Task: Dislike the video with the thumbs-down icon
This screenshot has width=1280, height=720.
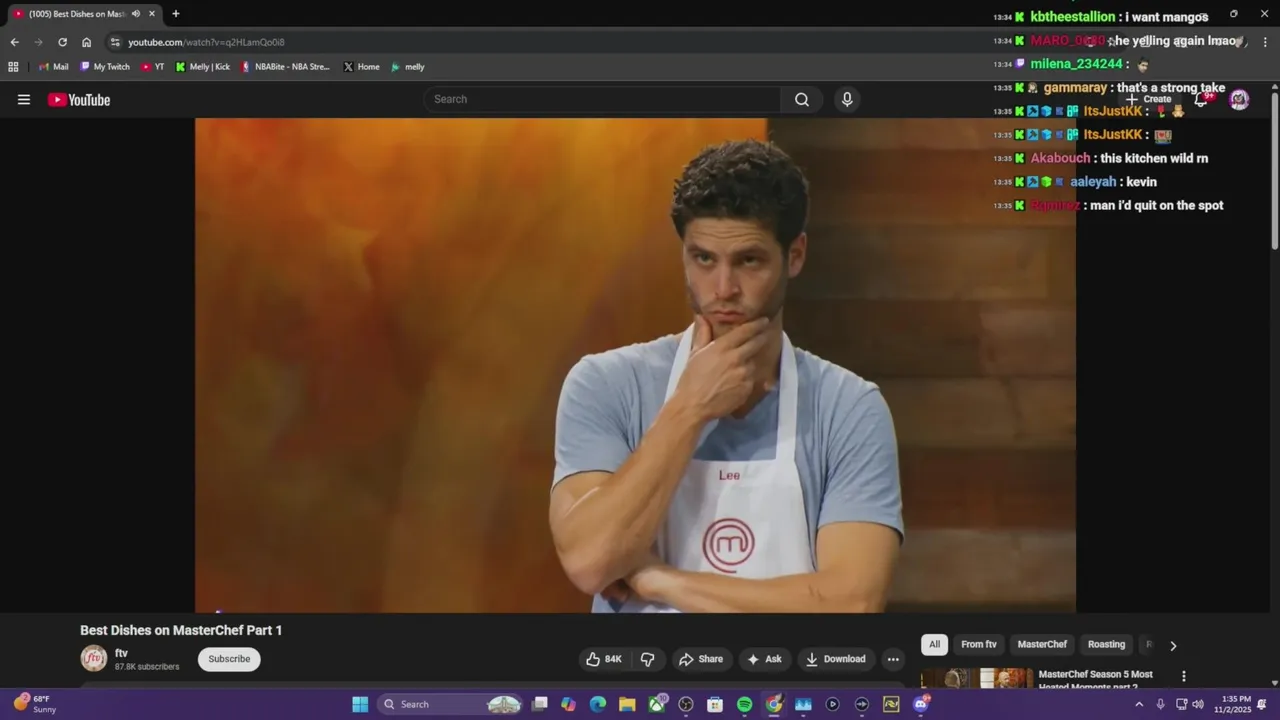Action: point(648,659)
